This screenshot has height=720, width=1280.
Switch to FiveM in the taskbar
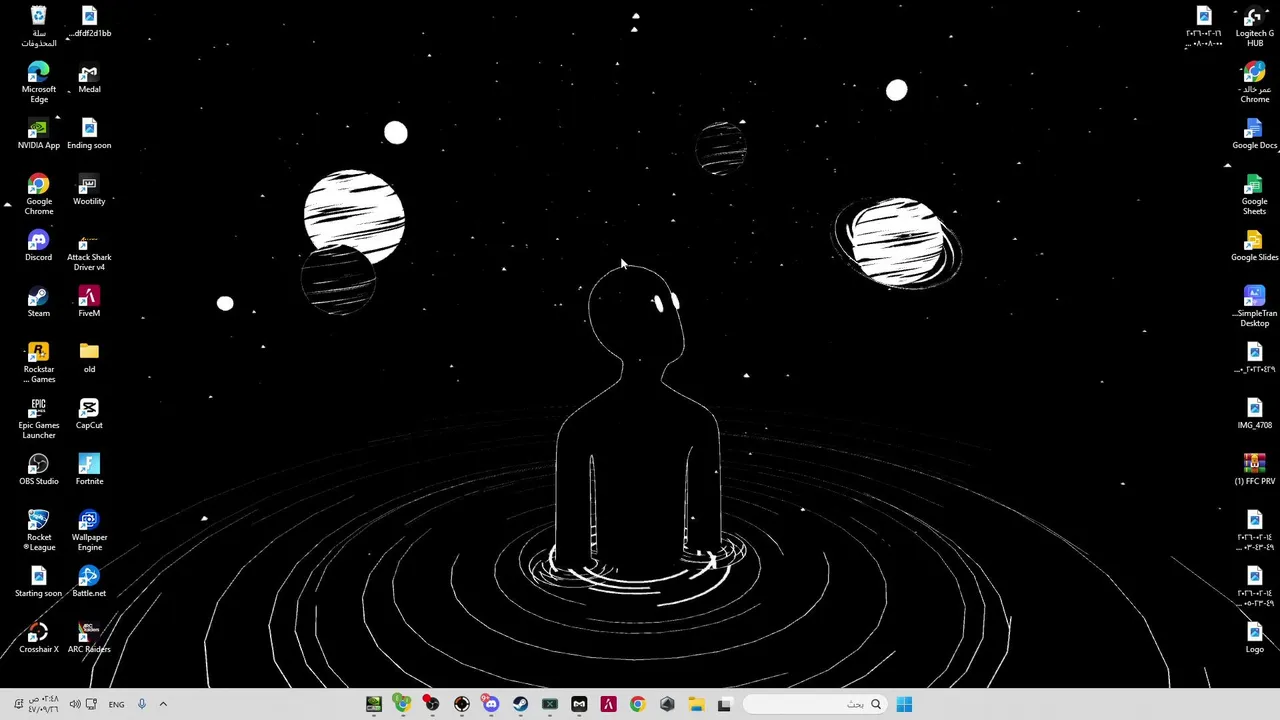(608, 704)
